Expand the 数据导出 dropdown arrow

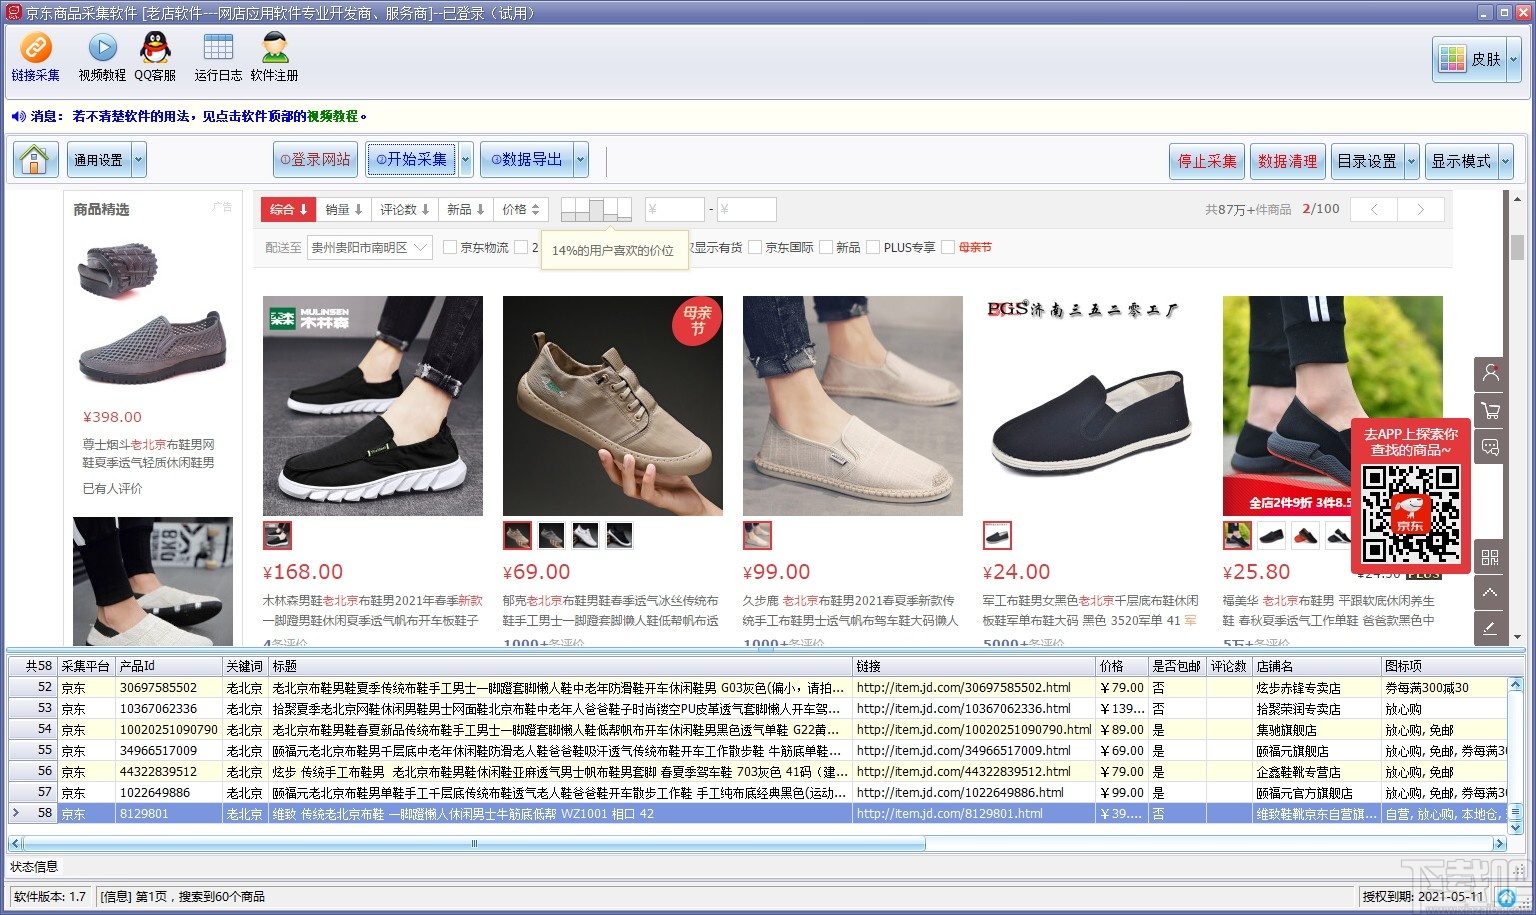coord(581,160)
